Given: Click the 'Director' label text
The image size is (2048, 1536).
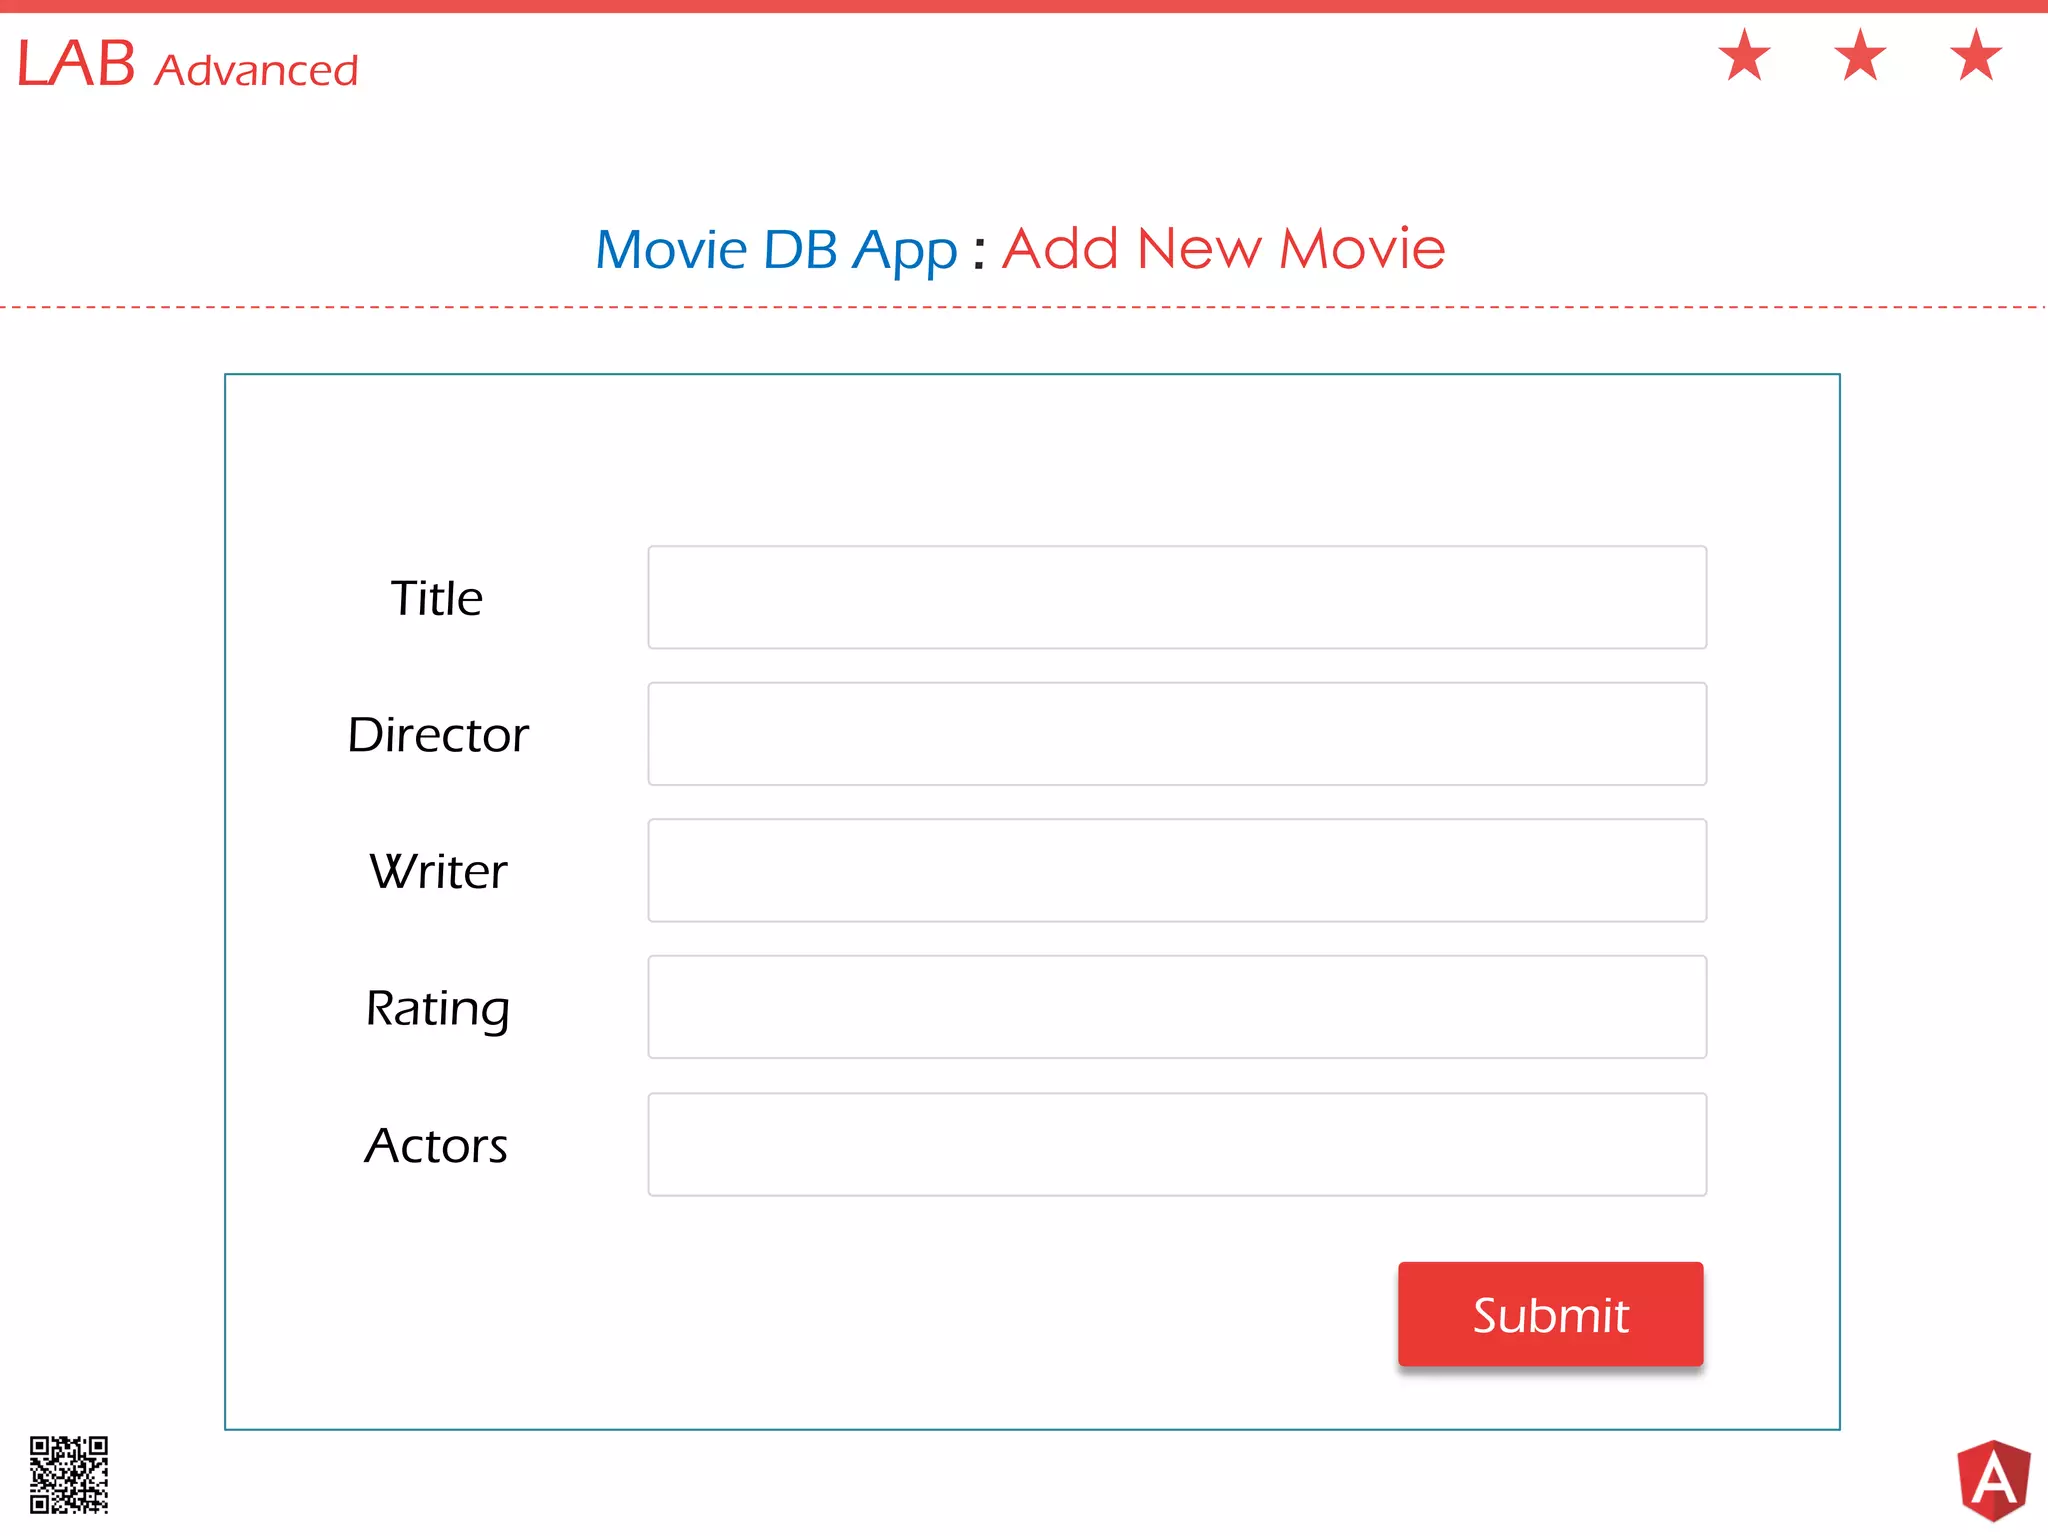Looking at the screenshot, I should tap(438, 735).
